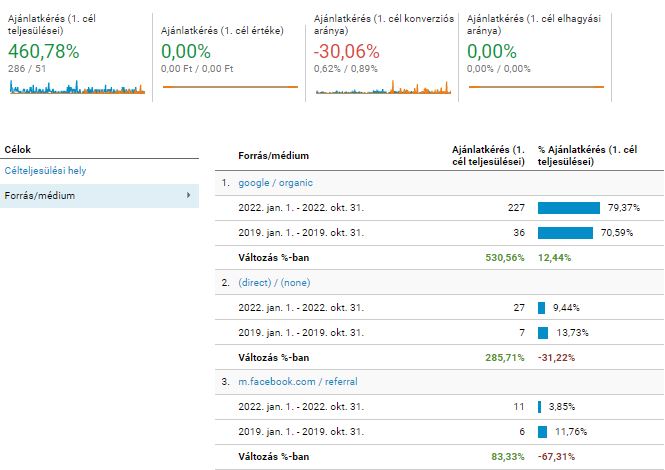Click the Forrás/médium column header

click(x=273, y=156)
